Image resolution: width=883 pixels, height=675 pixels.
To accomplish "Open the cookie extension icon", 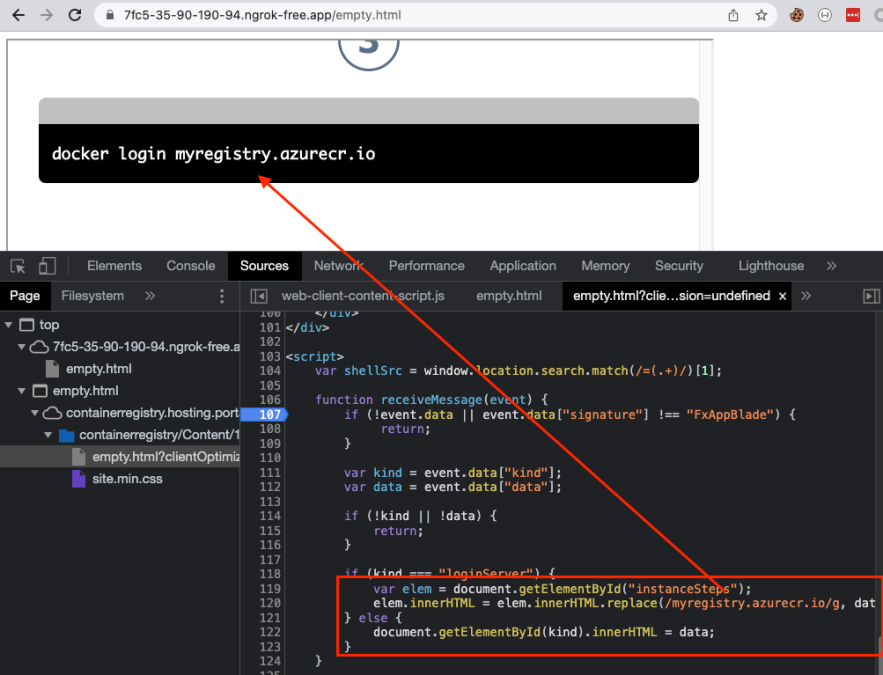I will pos(796,15).
